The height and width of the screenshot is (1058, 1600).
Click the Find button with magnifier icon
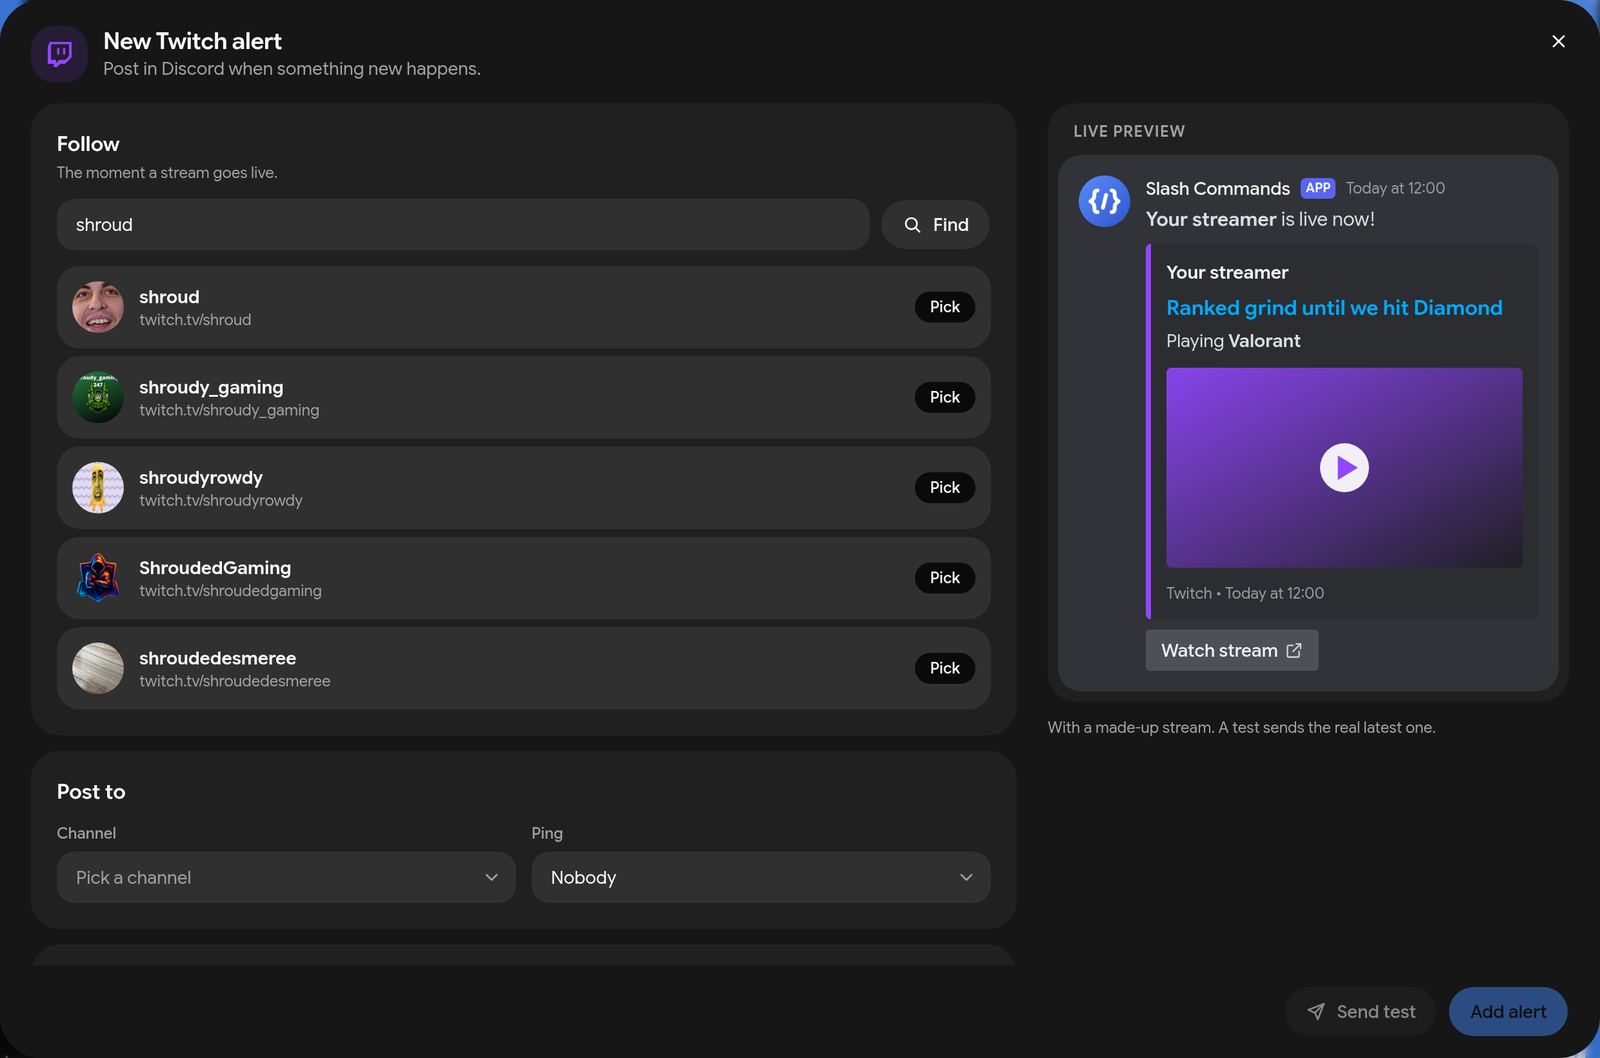(935, 224)
